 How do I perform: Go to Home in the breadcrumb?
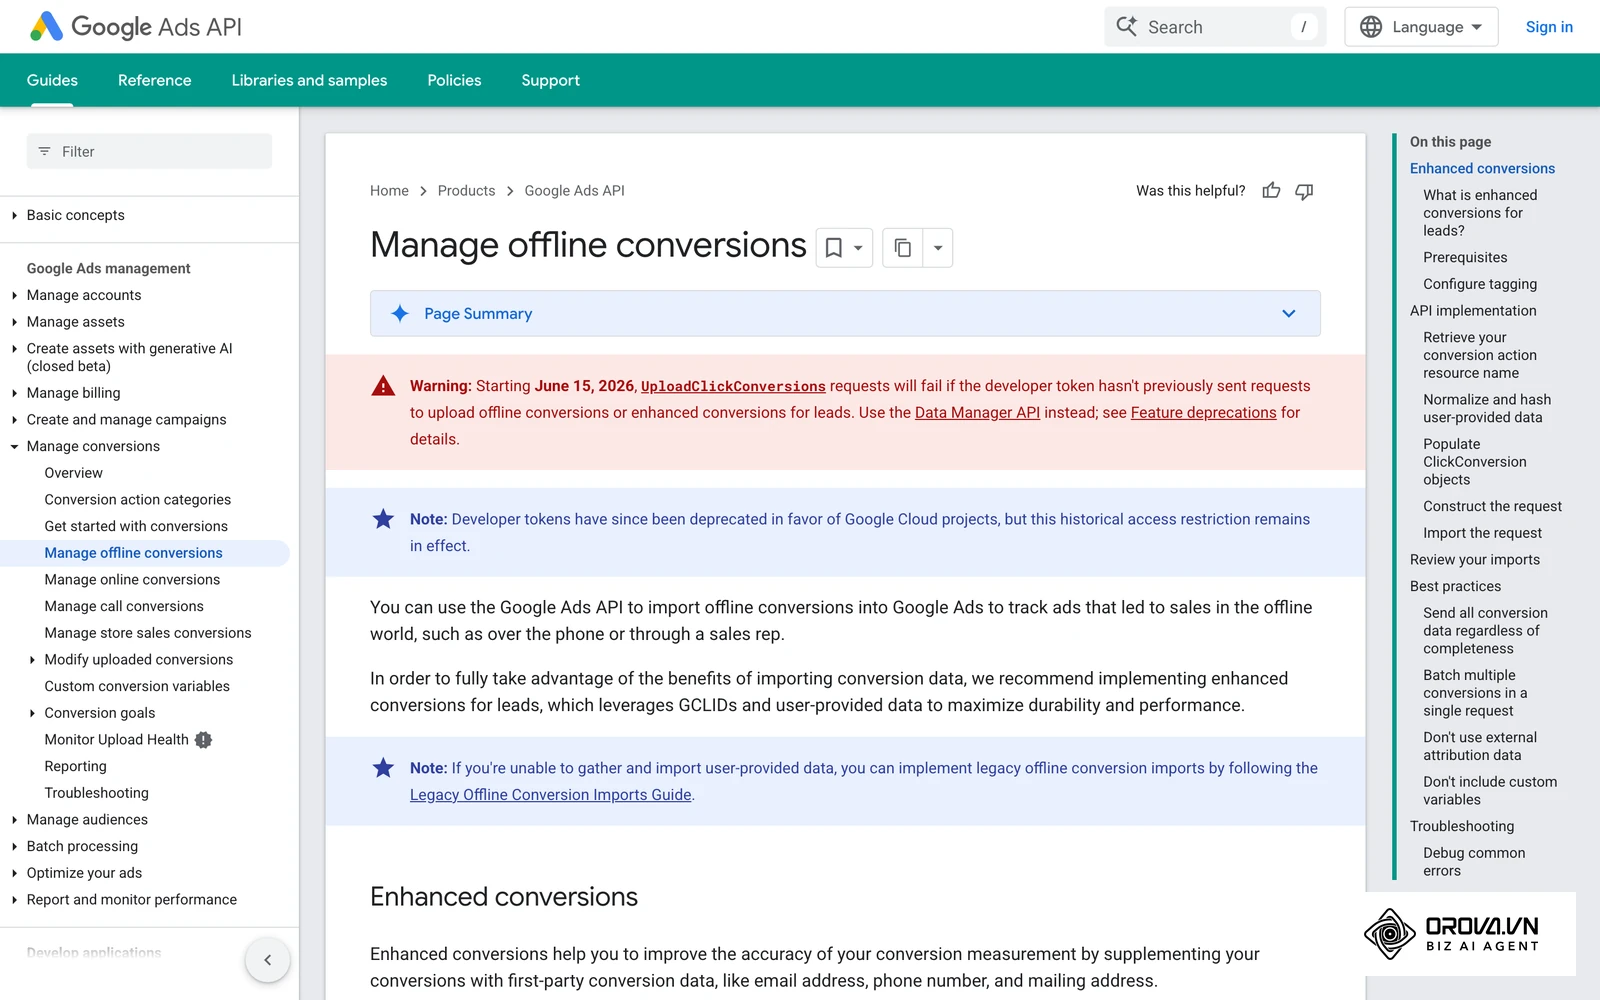tap(389, 191)
